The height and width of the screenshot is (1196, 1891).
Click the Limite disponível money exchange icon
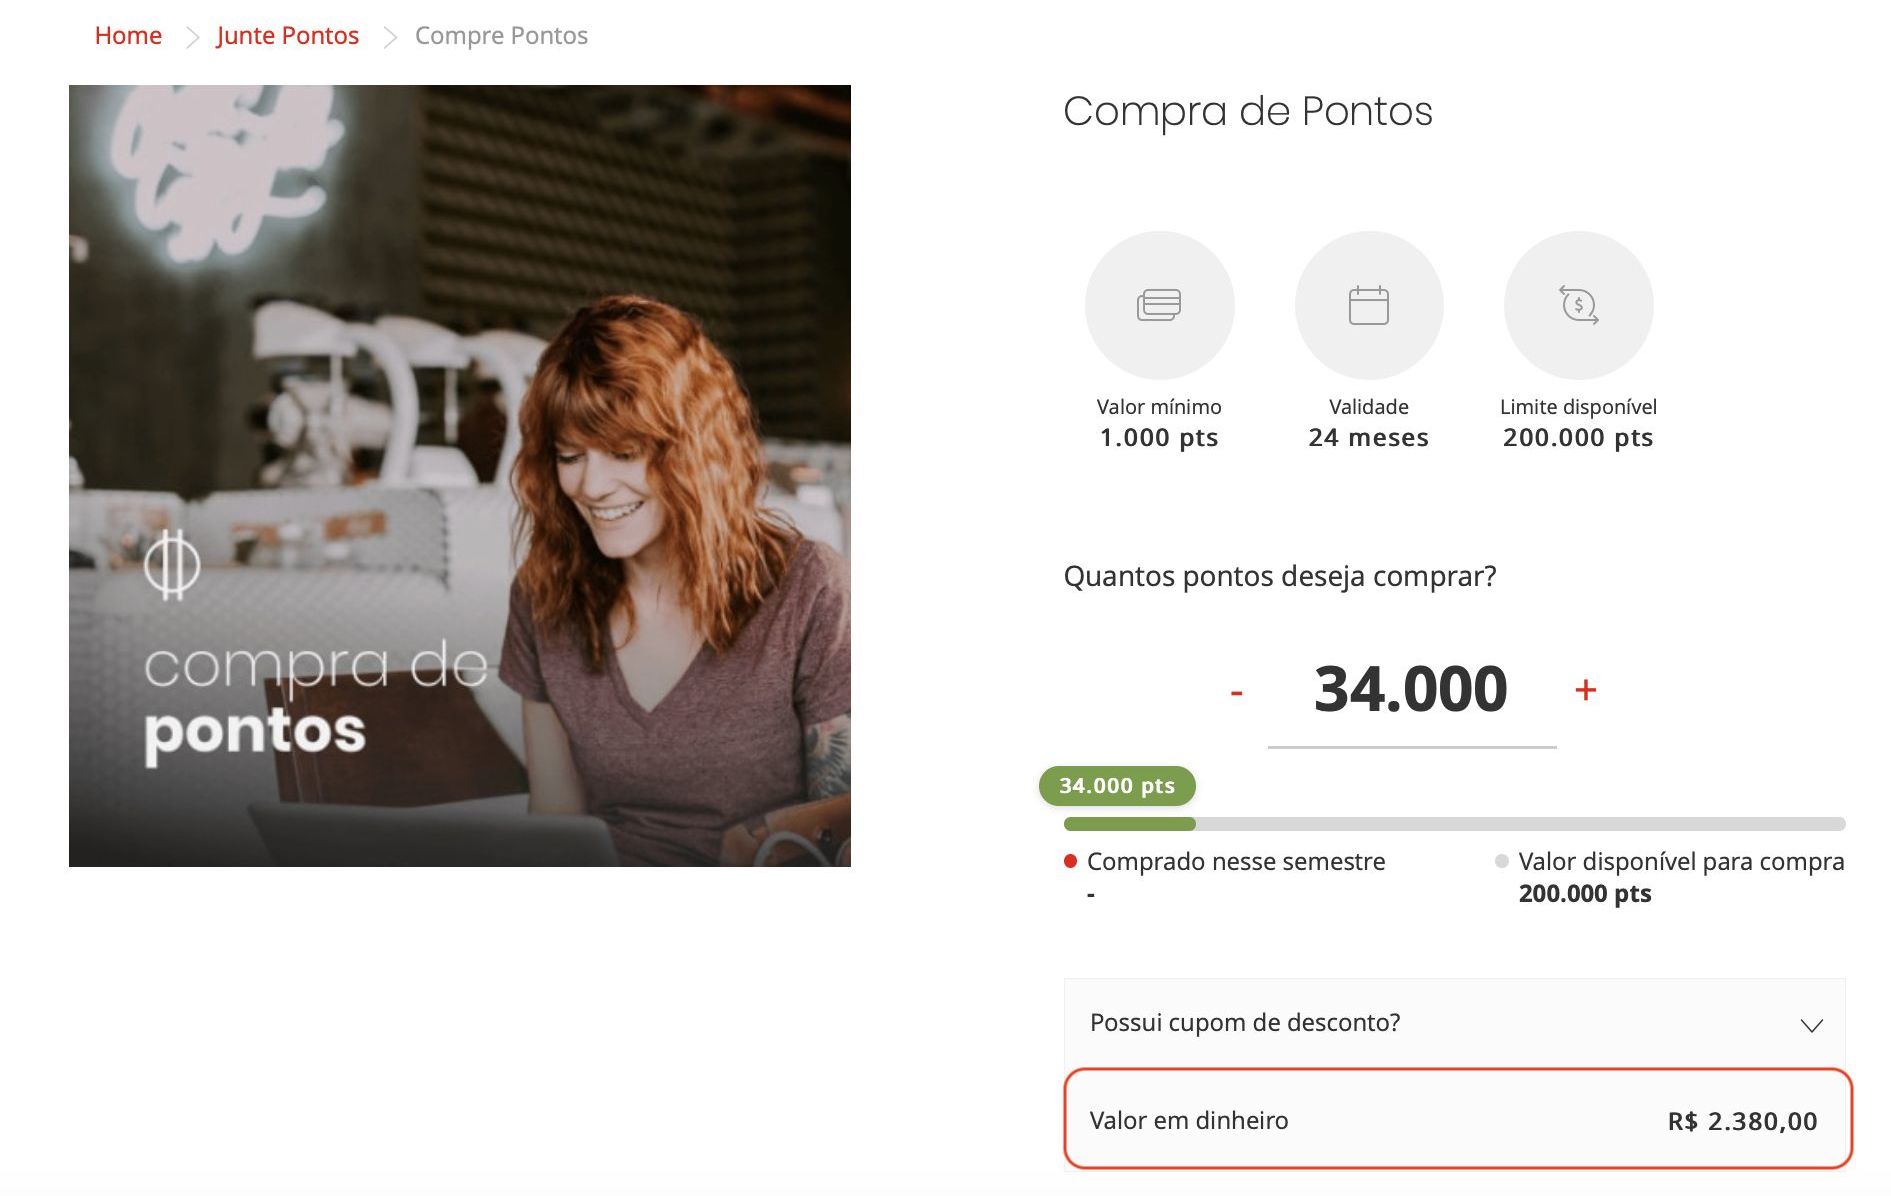1579,305
